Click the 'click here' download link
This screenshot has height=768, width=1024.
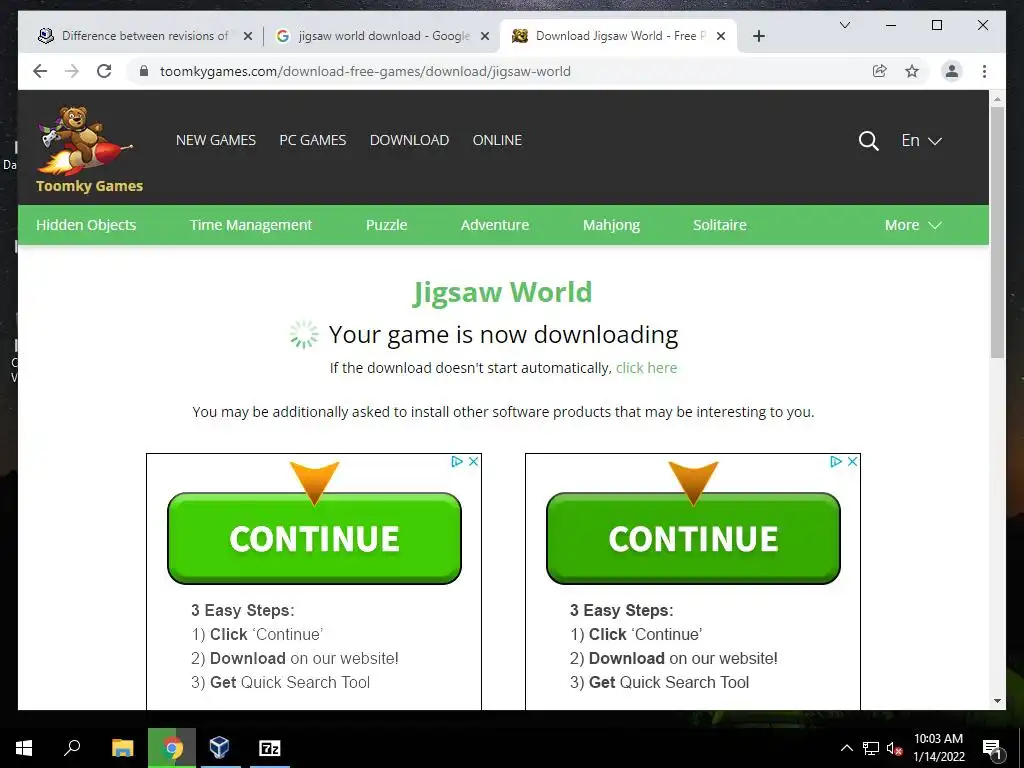646,368
